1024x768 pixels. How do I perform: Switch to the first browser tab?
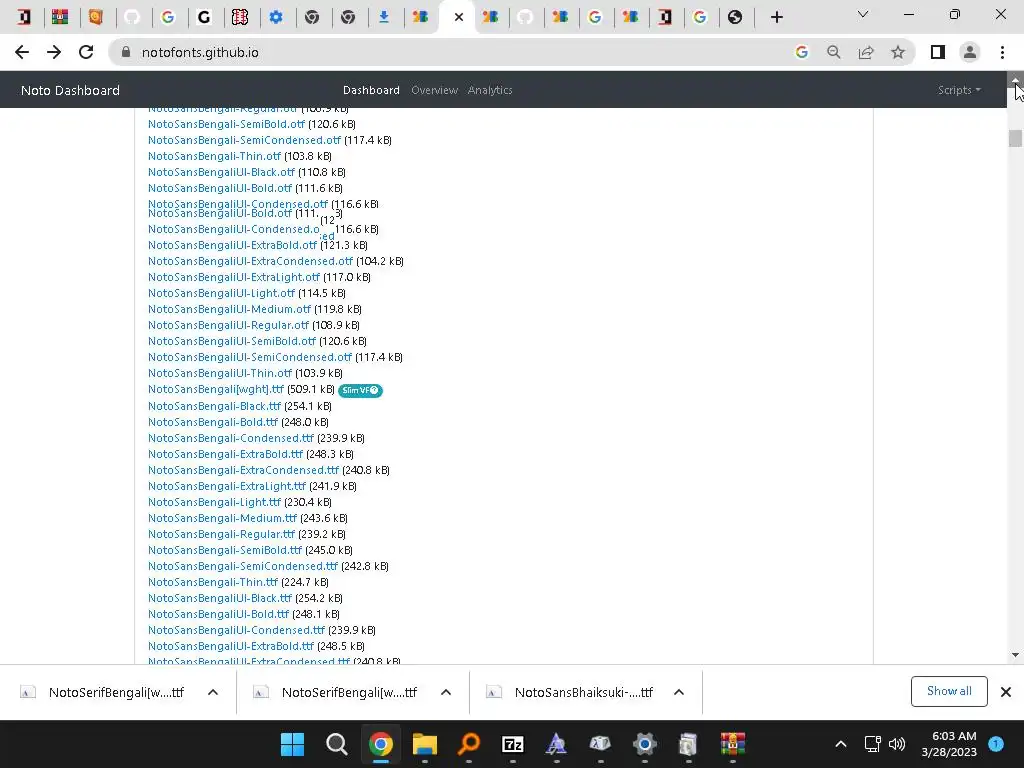pyautogui.click(x=24, y=17)
